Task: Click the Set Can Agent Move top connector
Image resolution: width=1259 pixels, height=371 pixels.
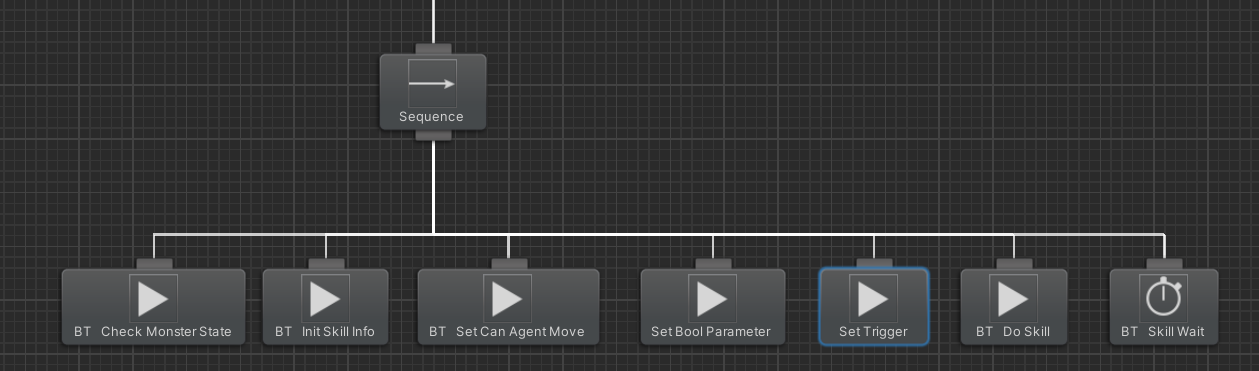Action: click(508, 264)
